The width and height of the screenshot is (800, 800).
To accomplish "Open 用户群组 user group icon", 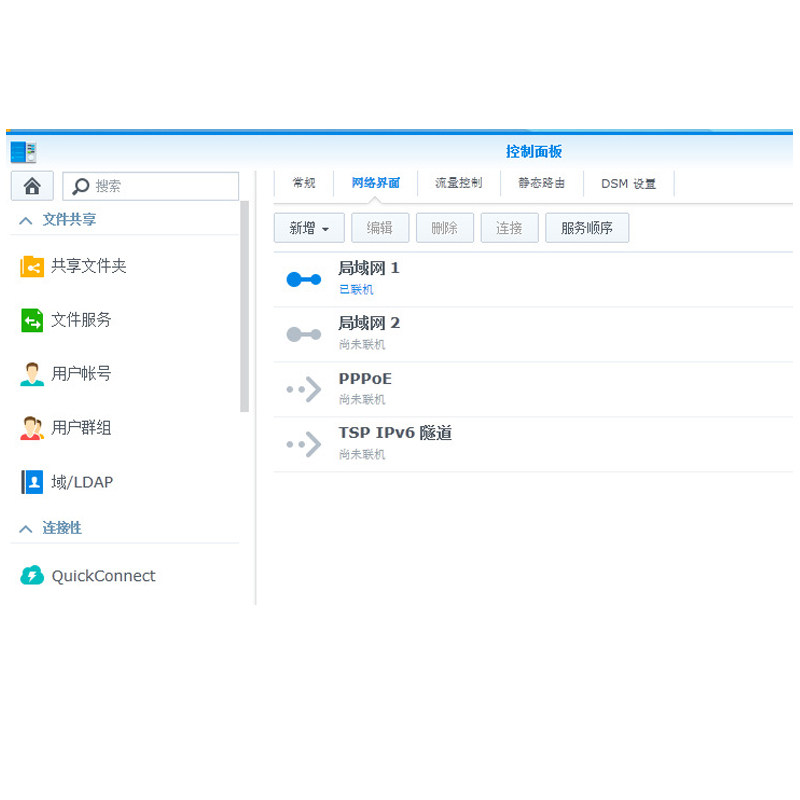I will 32,428.
